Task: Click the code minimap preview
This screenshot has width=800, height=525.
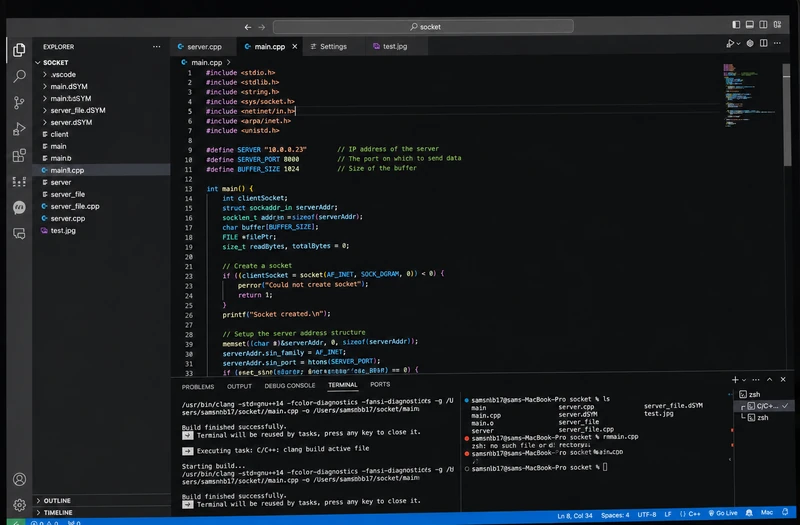Action: (x=750, y=95)
